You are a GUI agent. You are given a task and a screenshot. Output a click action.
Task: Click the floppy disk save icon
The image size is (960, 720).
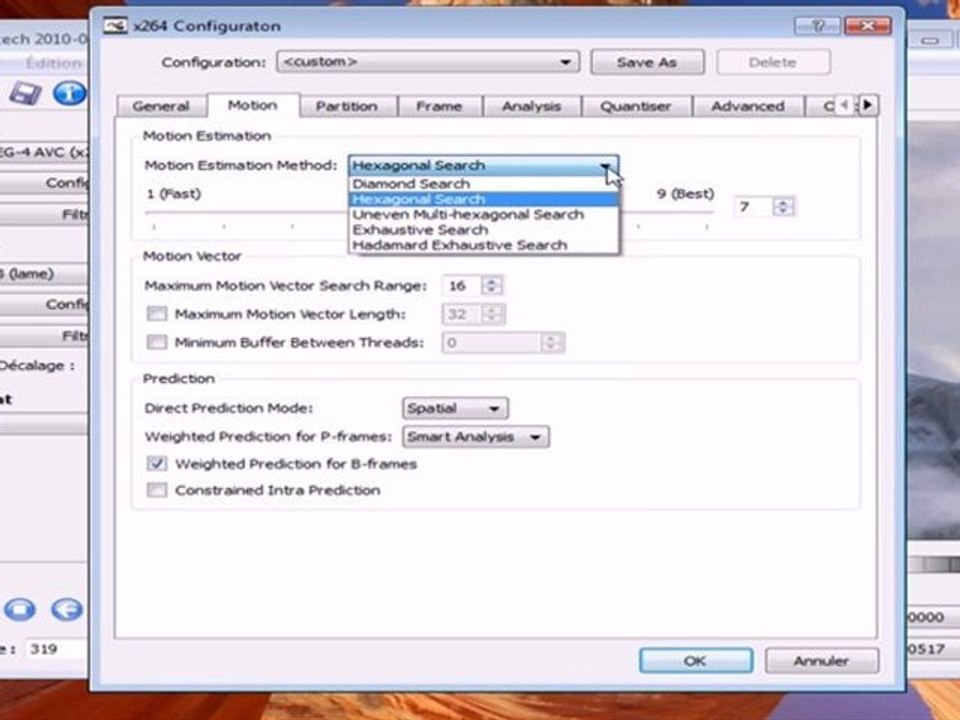(25, 94)
